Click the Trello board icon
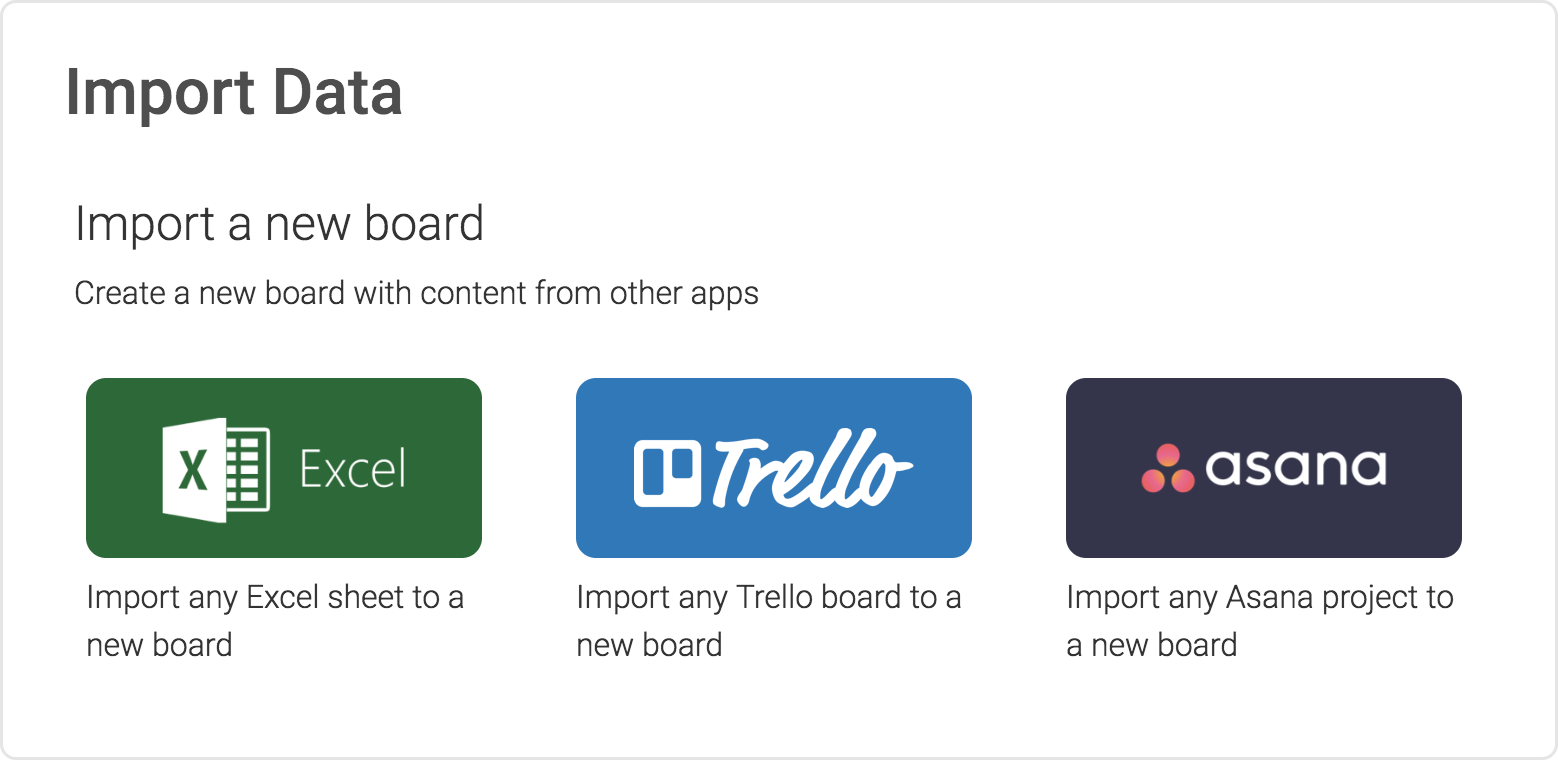 pyautogui.click(x=669, y=472)
